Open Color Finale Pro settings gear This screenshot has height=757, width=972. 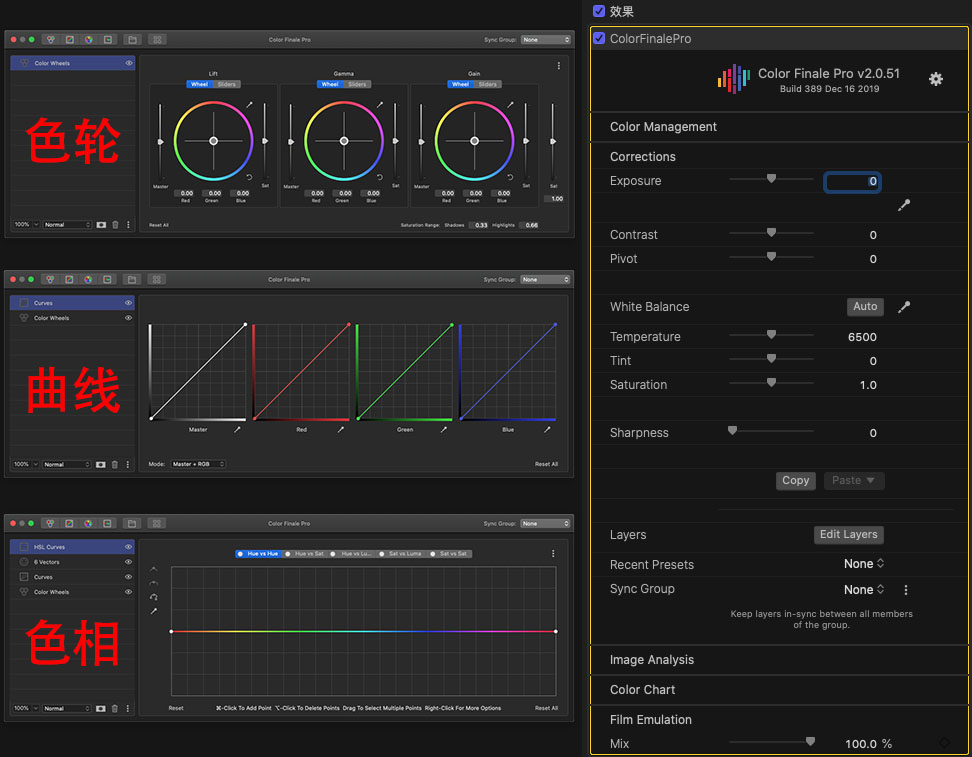click(935, 79)
